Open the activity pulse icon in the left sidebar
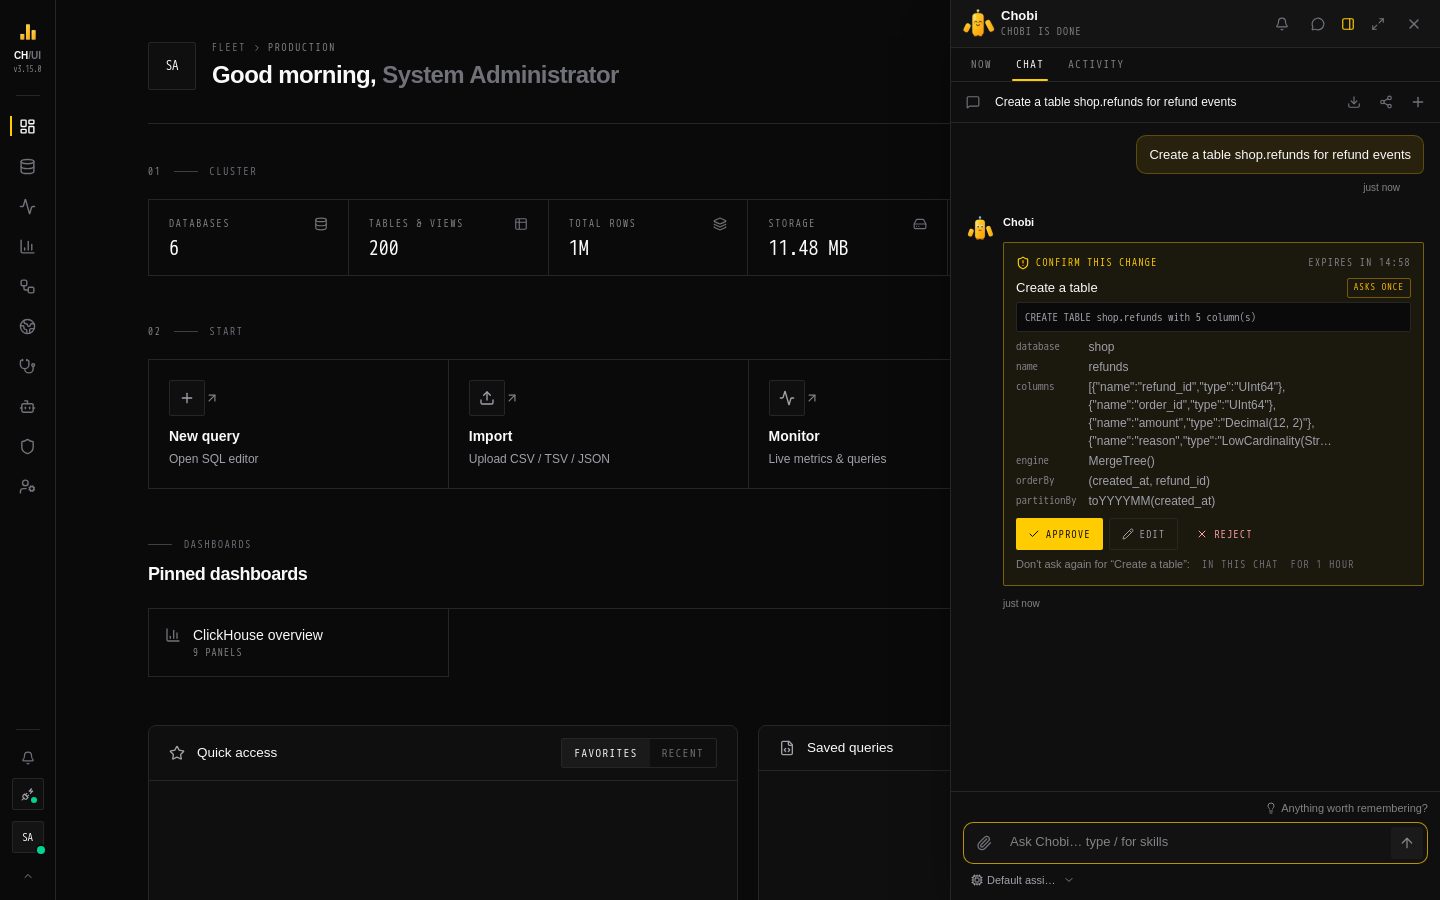Image resolution: width=1440 pixels, height=900 pixels. [27, 207]
